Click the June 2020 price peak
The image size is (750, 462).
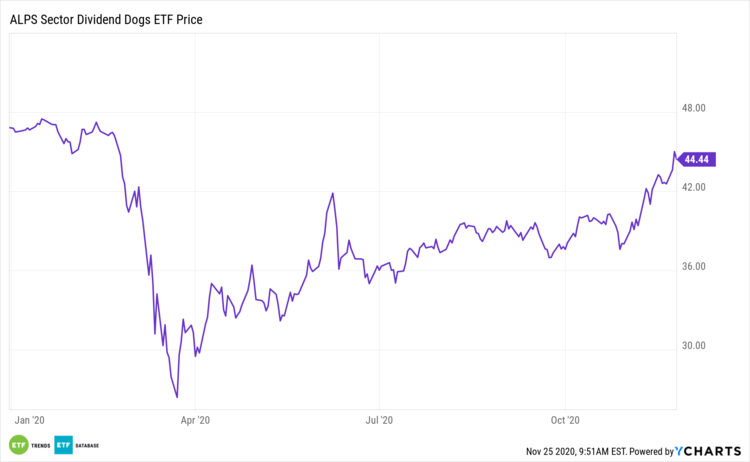(x=333, y=194)
